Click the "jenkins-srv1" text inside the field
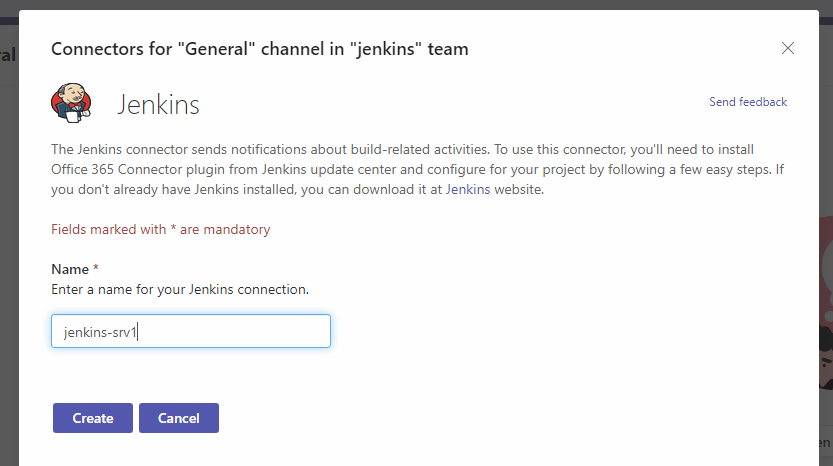 point(100,332)
